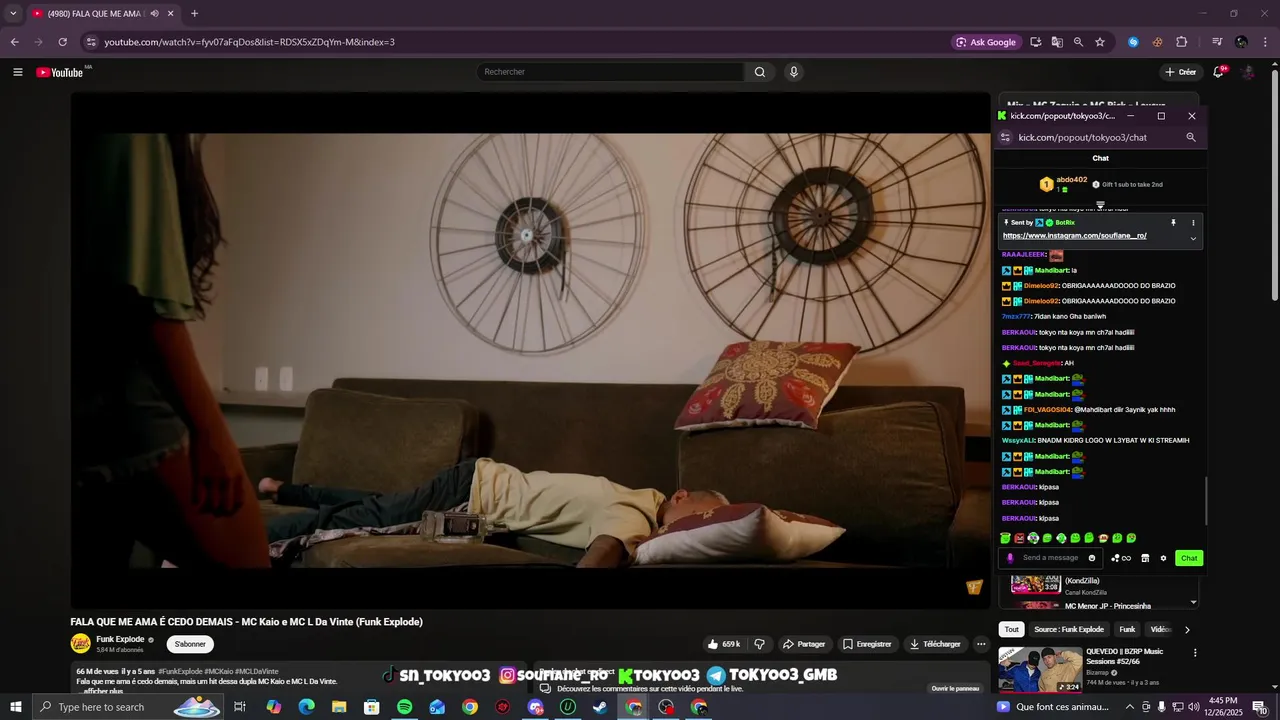Open the Kick channel points icon

pyautogui.click(x=1121, y=558)
